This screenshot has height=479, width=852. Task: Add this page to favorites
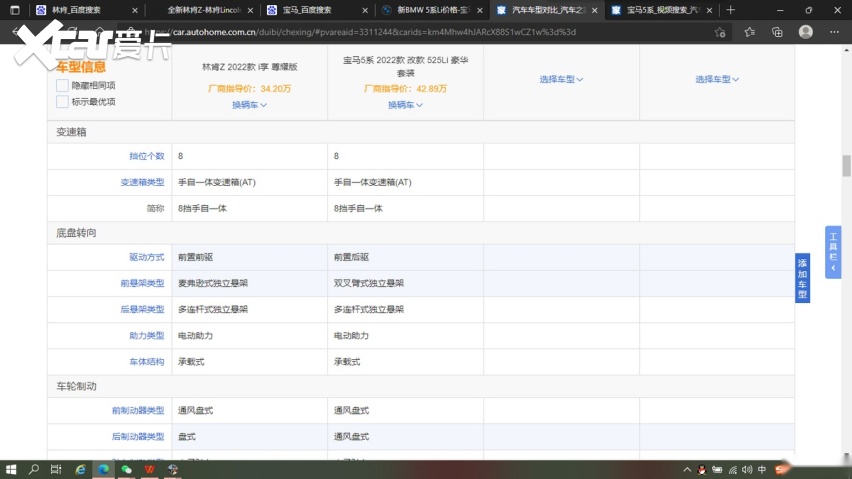(x=720, y=32)
